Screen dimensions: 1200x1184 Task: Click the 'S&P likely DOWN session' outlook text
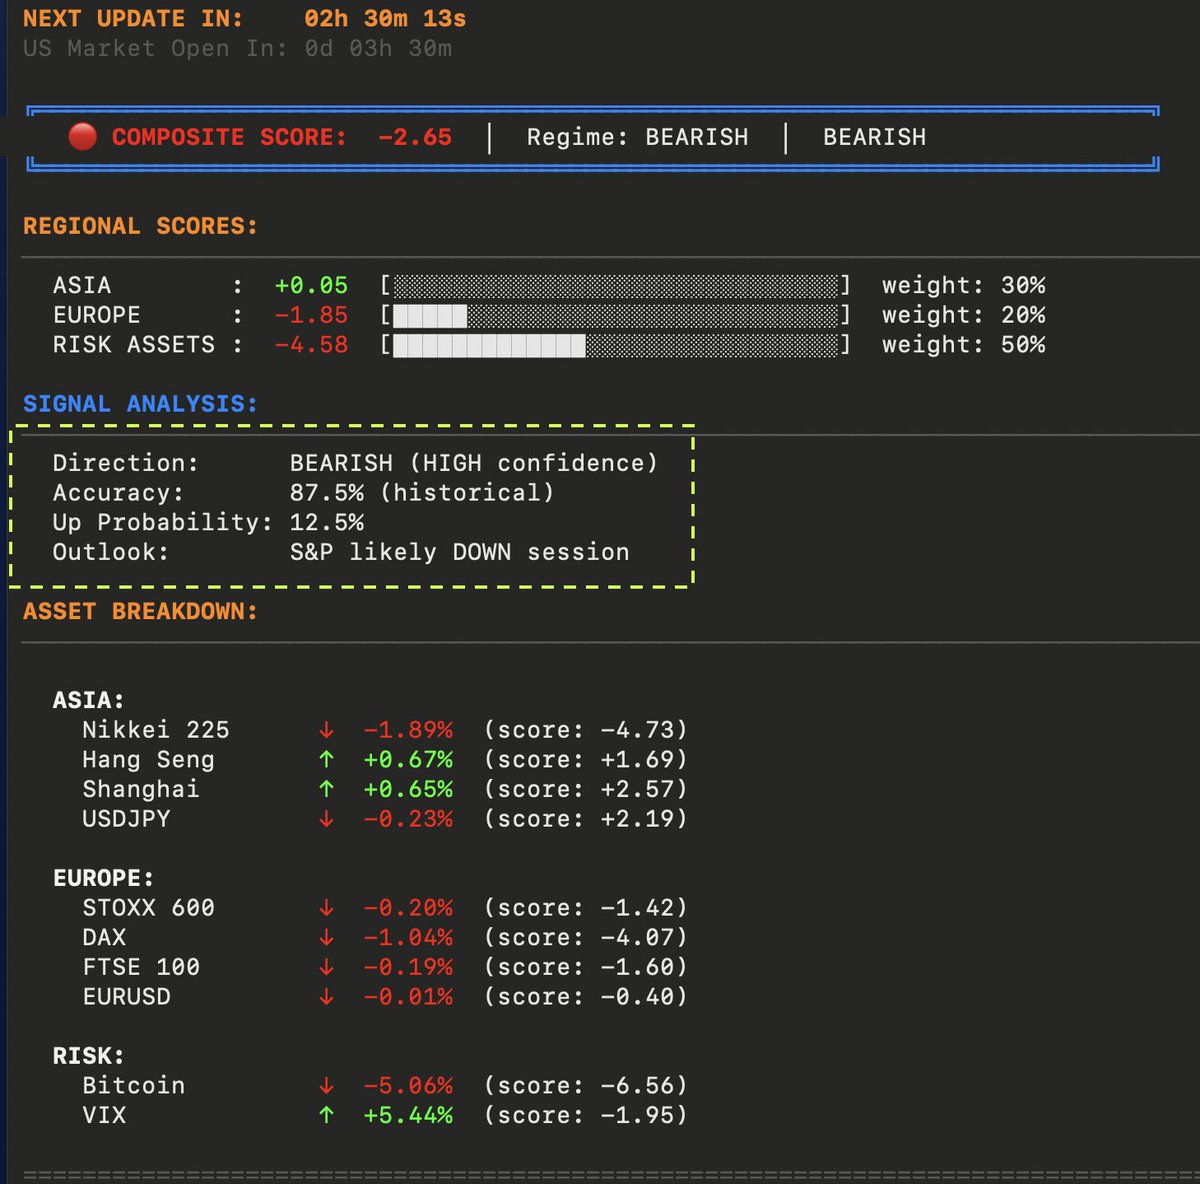click(x=459, y=552)
